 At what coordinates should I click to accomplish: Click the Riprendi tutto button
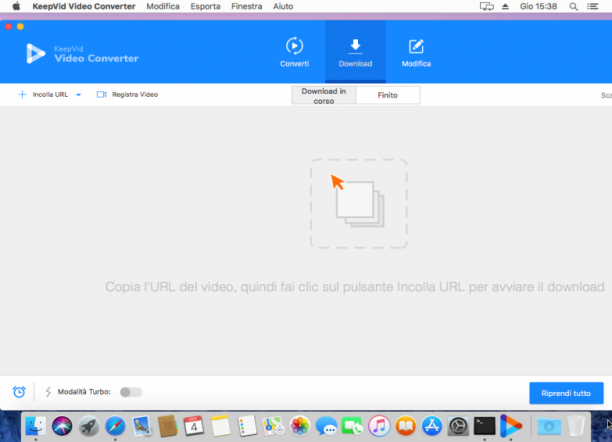tap(566, 393)
